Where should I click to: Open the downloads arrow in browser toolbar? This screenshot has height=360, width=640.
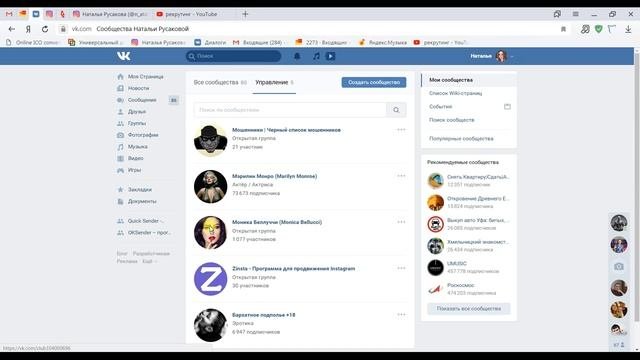(x=628, y=29)
